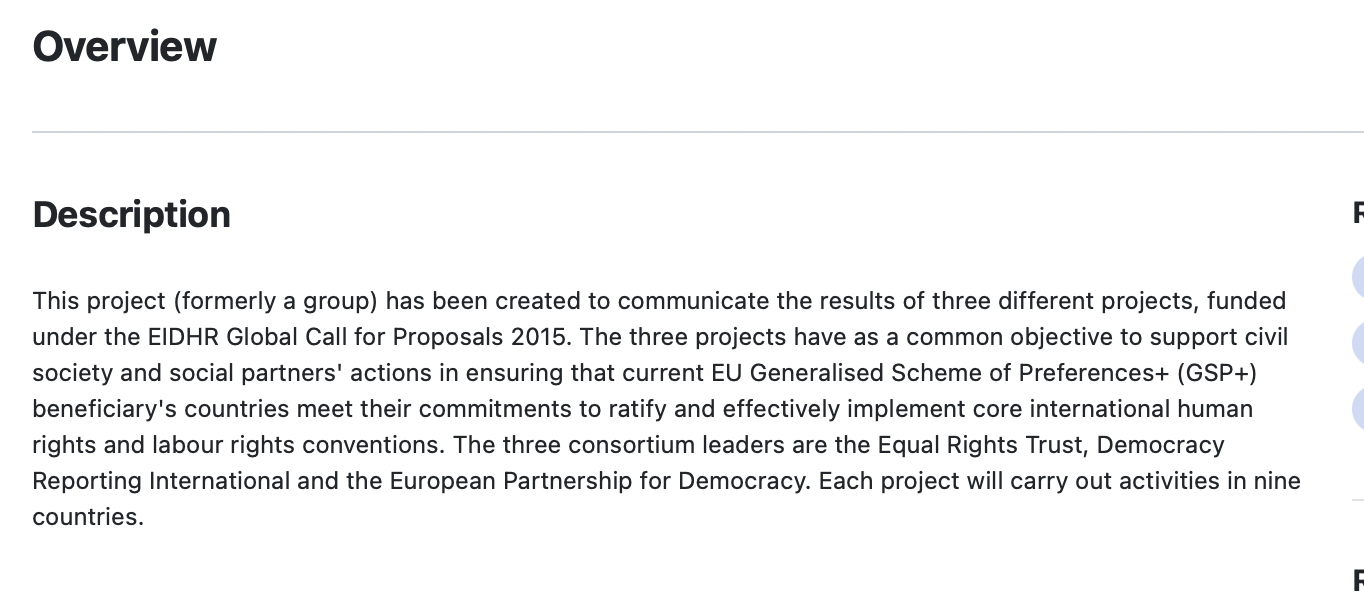
Task: Select the top blue tag pill in the sidebar
Action: (x=1357, y=277)
